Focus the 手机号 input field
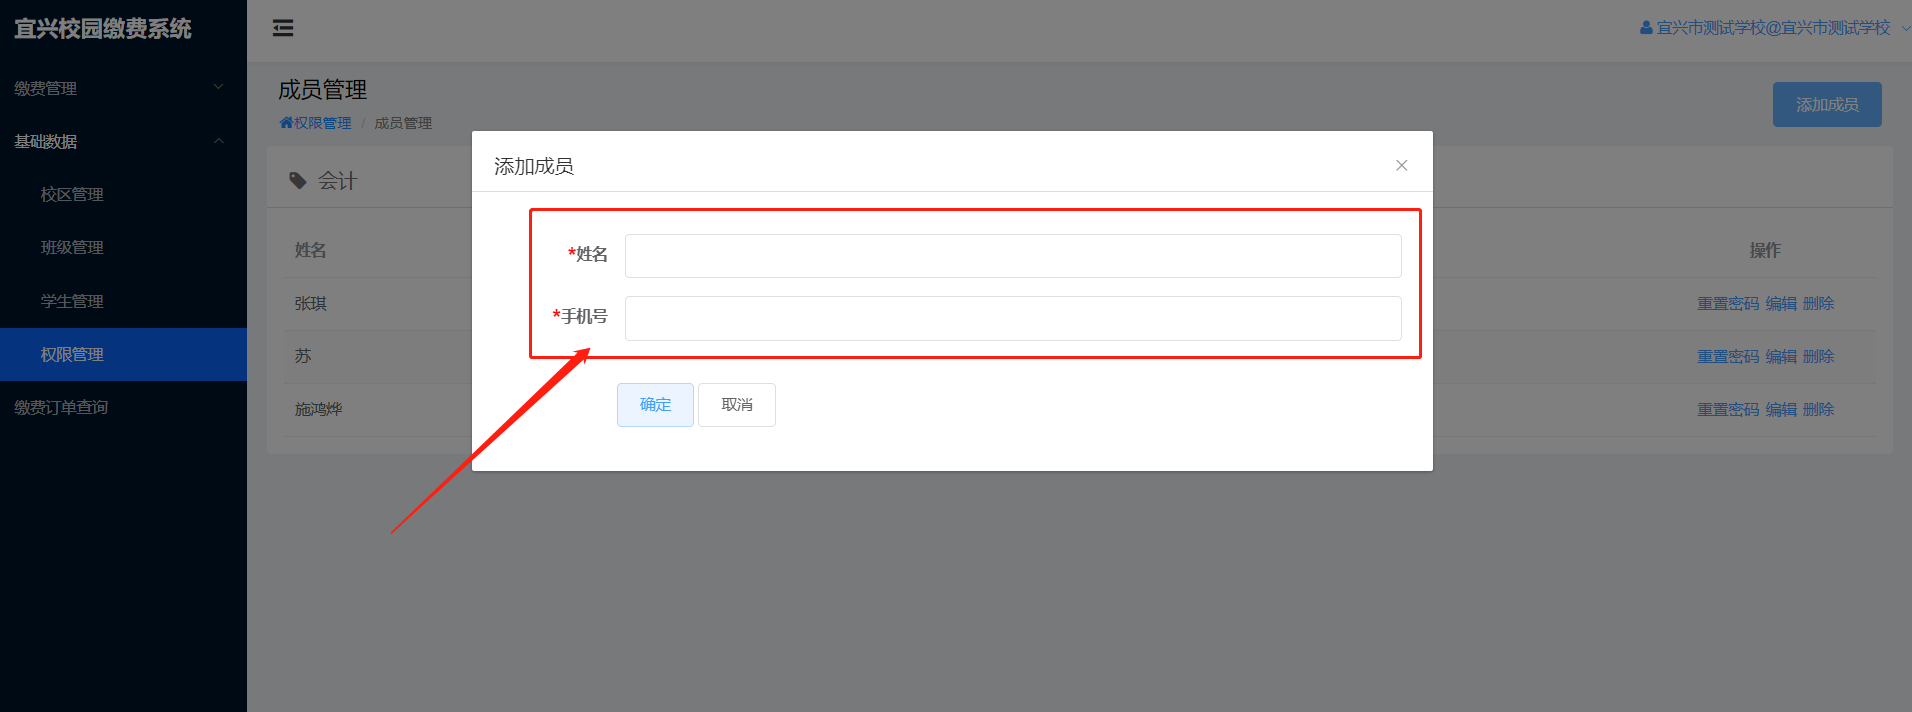The height and width of the screenshot is (712, 1912). tap(1013, 318)
